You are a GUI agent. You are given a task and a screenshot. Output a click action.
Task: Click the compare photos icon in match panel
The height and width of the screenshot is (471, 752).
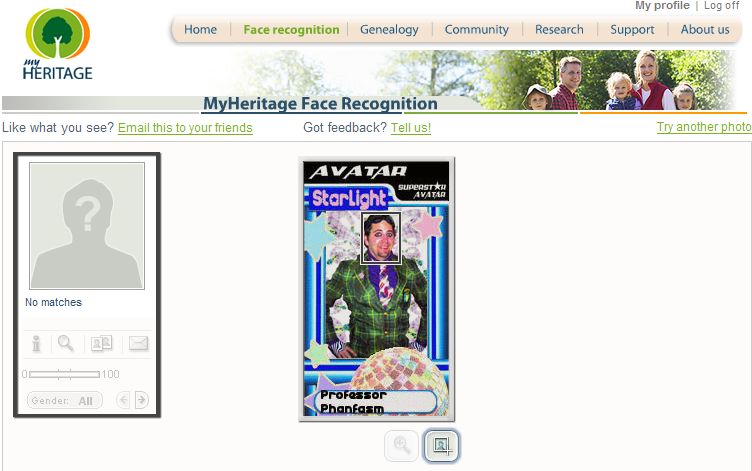point(102,343)
